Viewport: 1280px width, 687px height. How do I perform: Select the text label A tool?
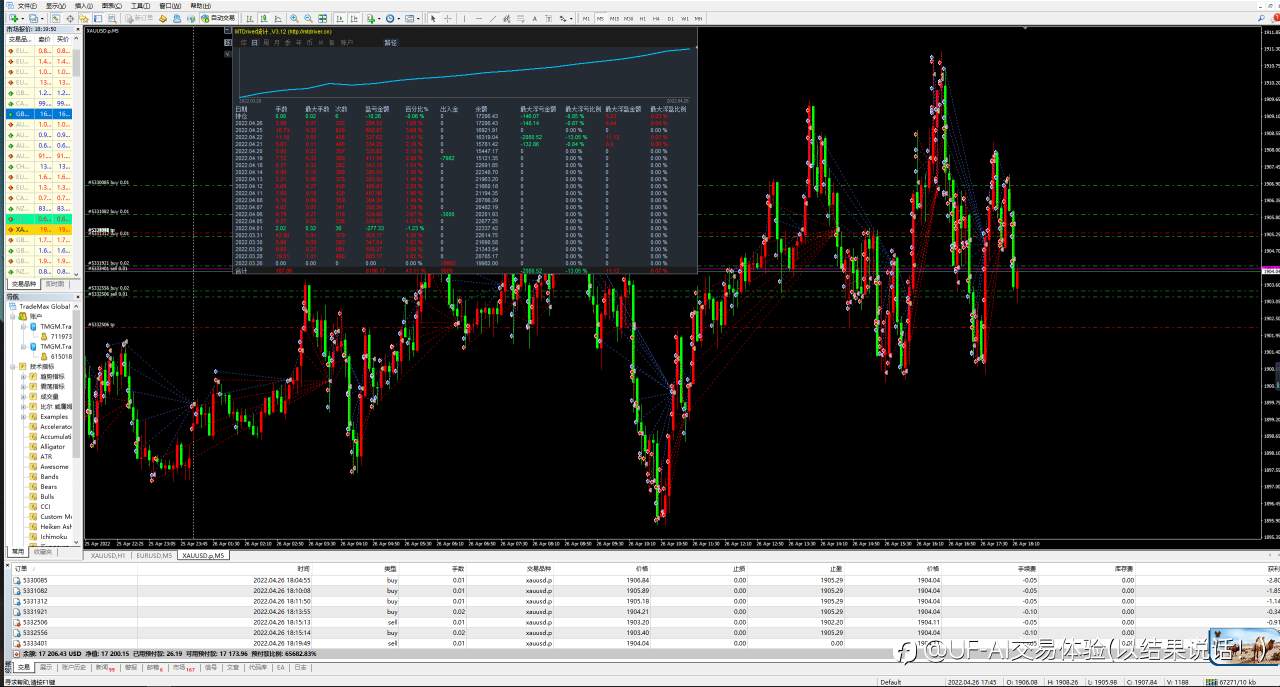tap(534, 18)
